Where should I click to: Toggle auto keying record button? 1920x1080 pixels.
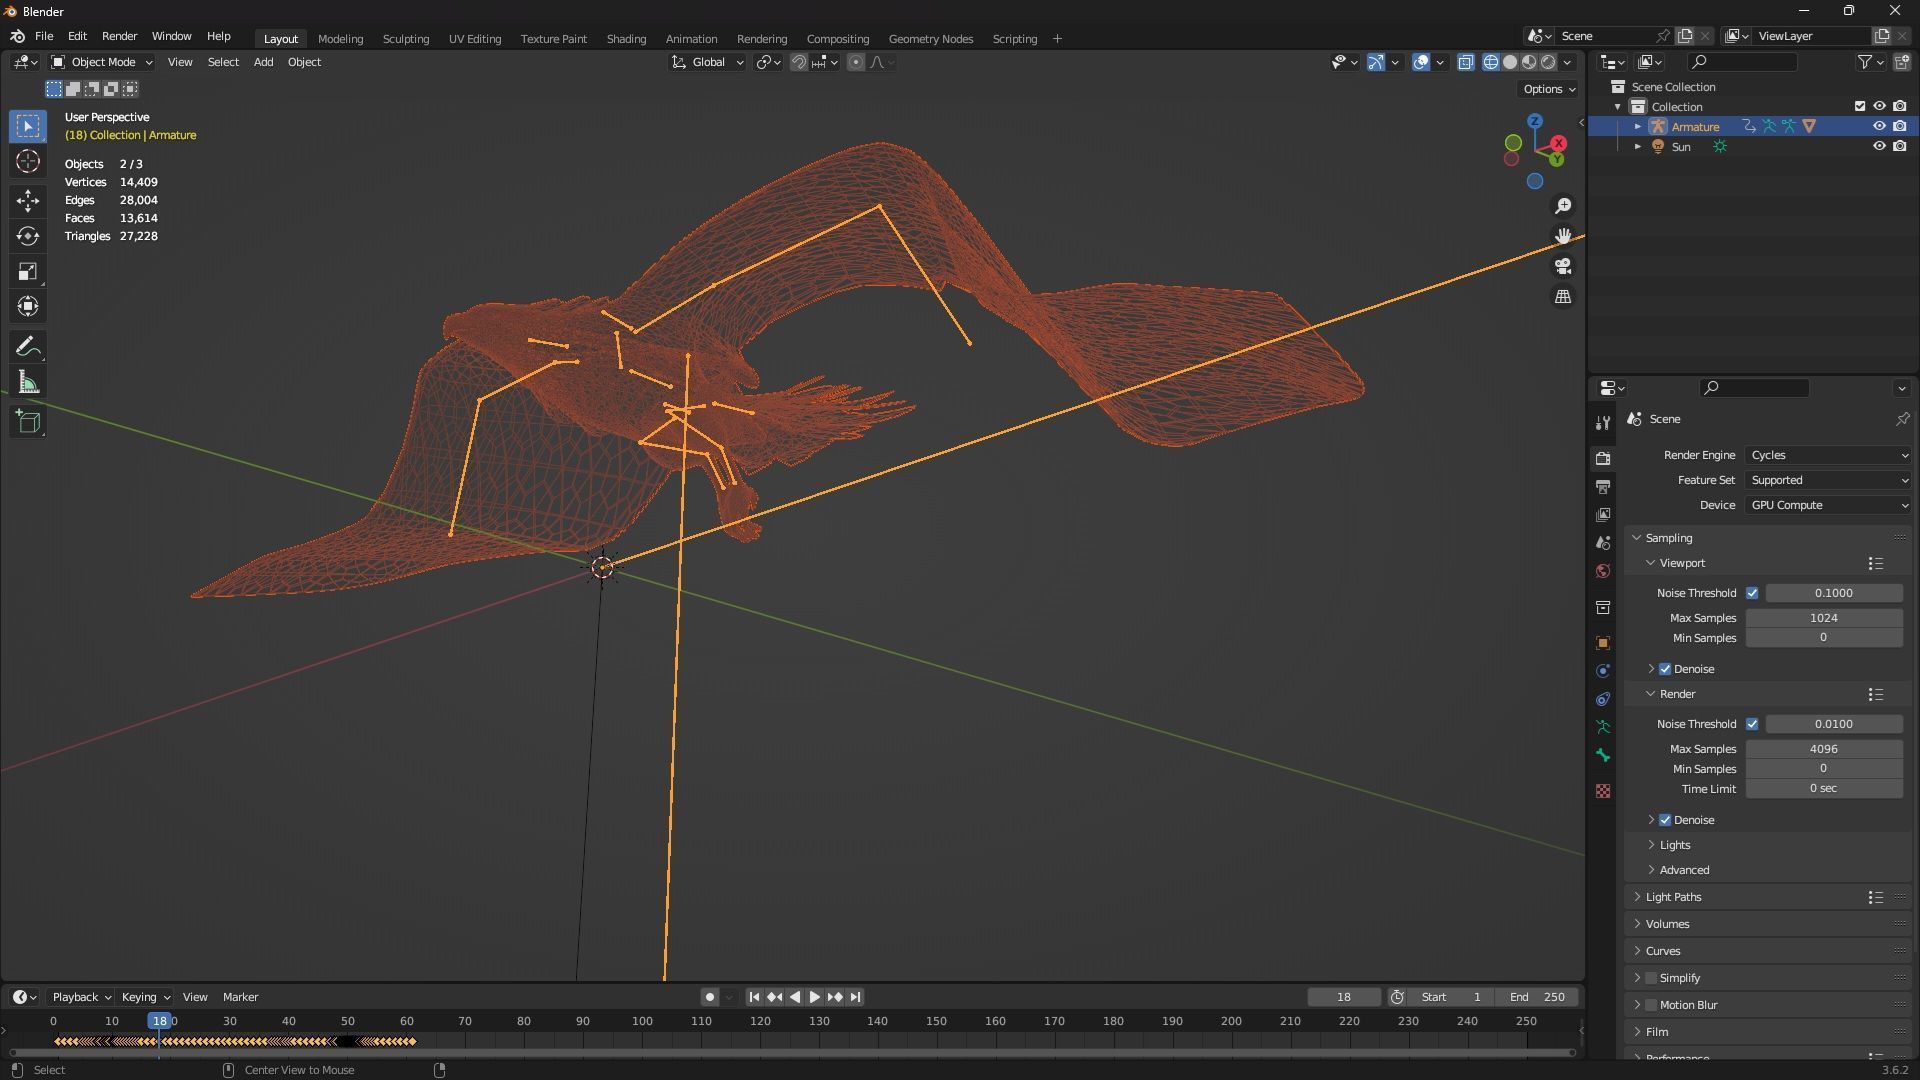click(709, 997)
